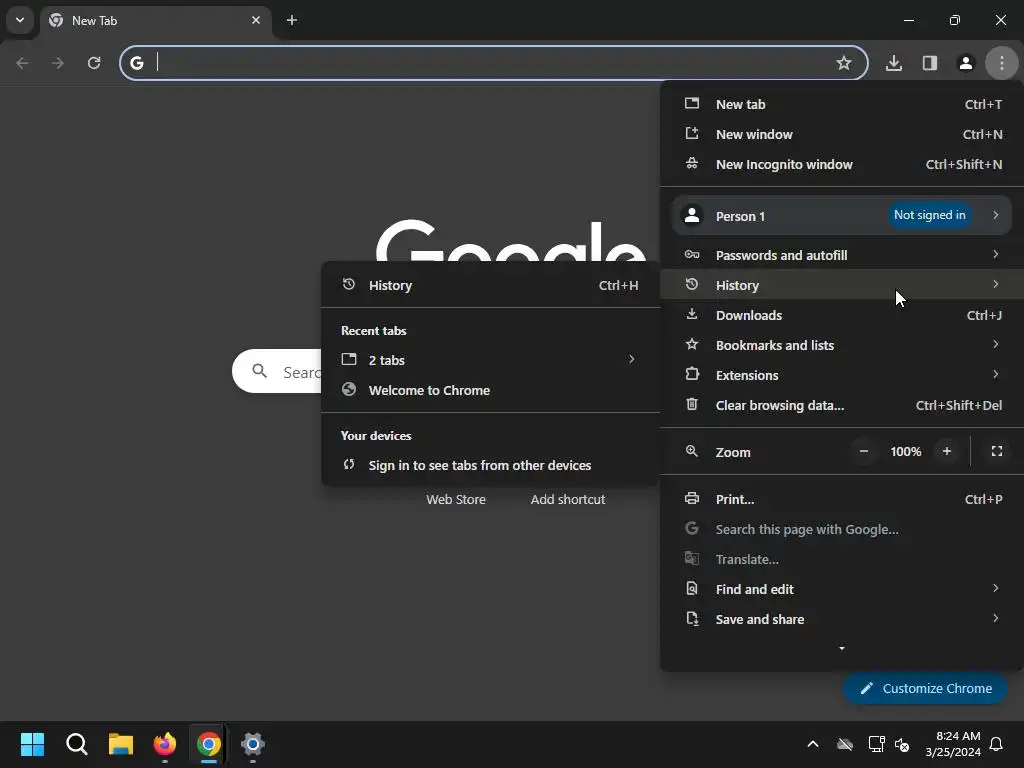
Task: Close the New Tab tab
Action: [255, 20]
